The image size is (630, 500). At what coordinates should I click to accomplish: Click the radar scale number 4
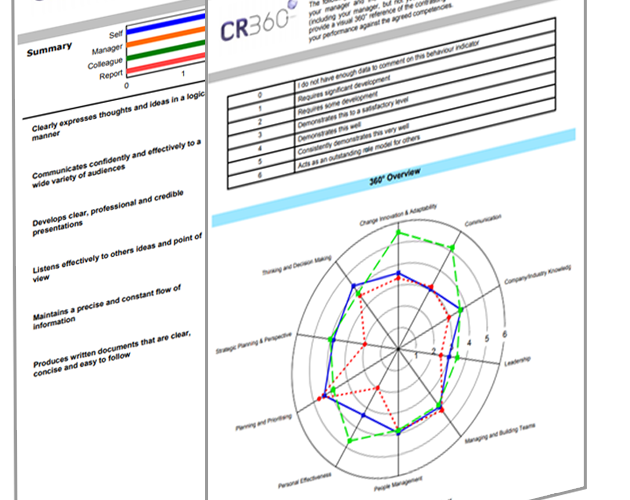(x=468, y=343)
